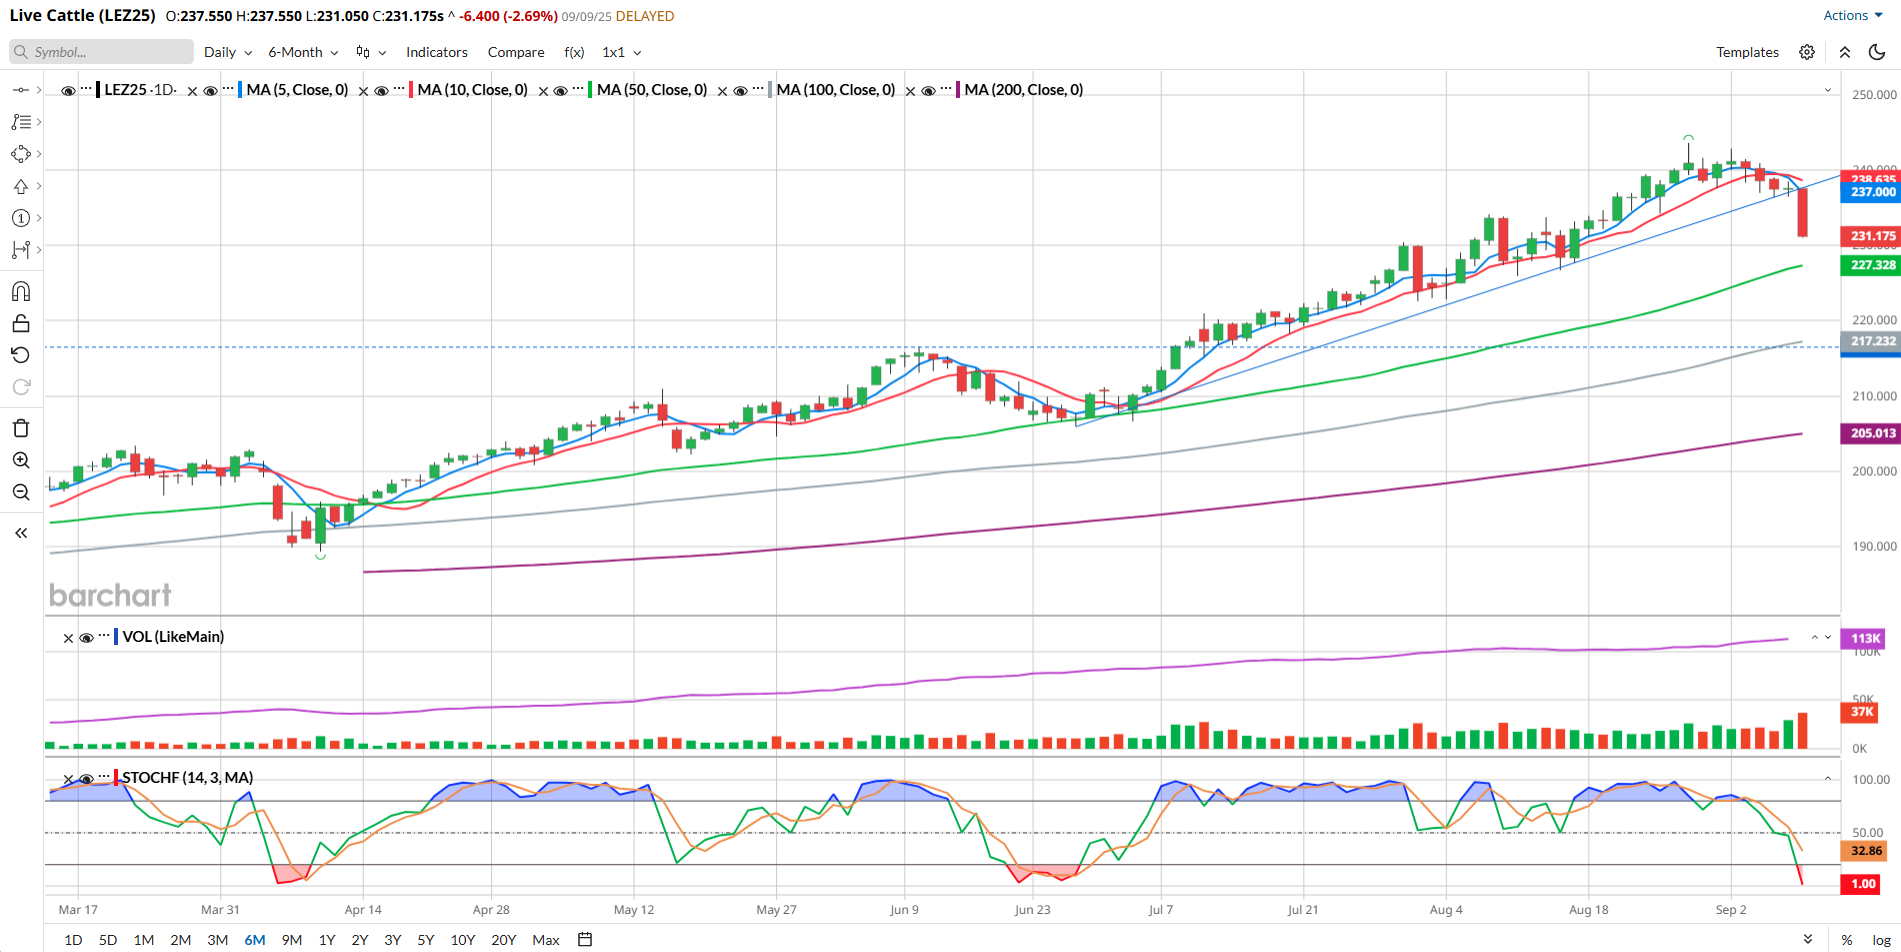Switch to the 3M time range

217,940
